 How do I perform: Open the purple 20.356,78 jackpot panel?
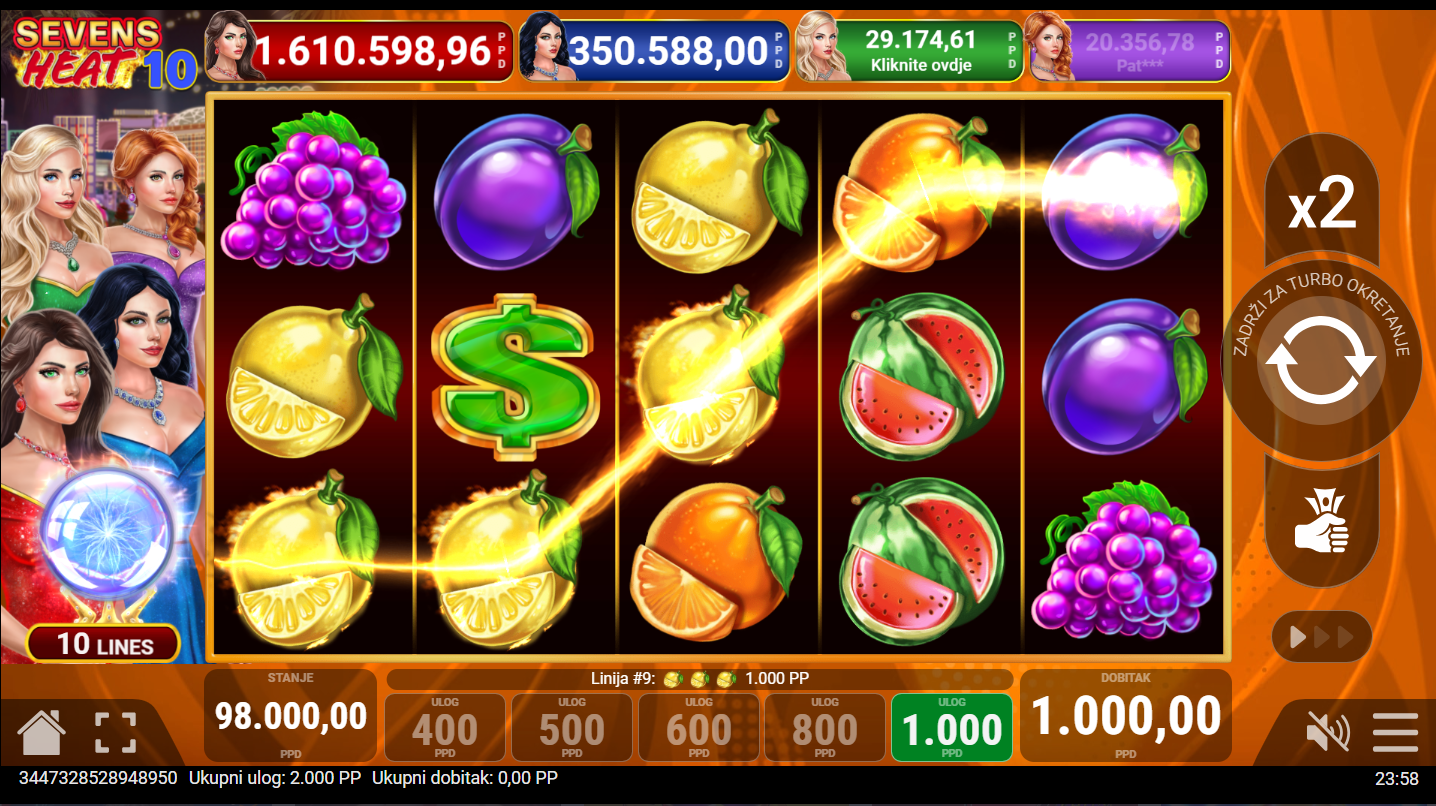point(1130,51)
